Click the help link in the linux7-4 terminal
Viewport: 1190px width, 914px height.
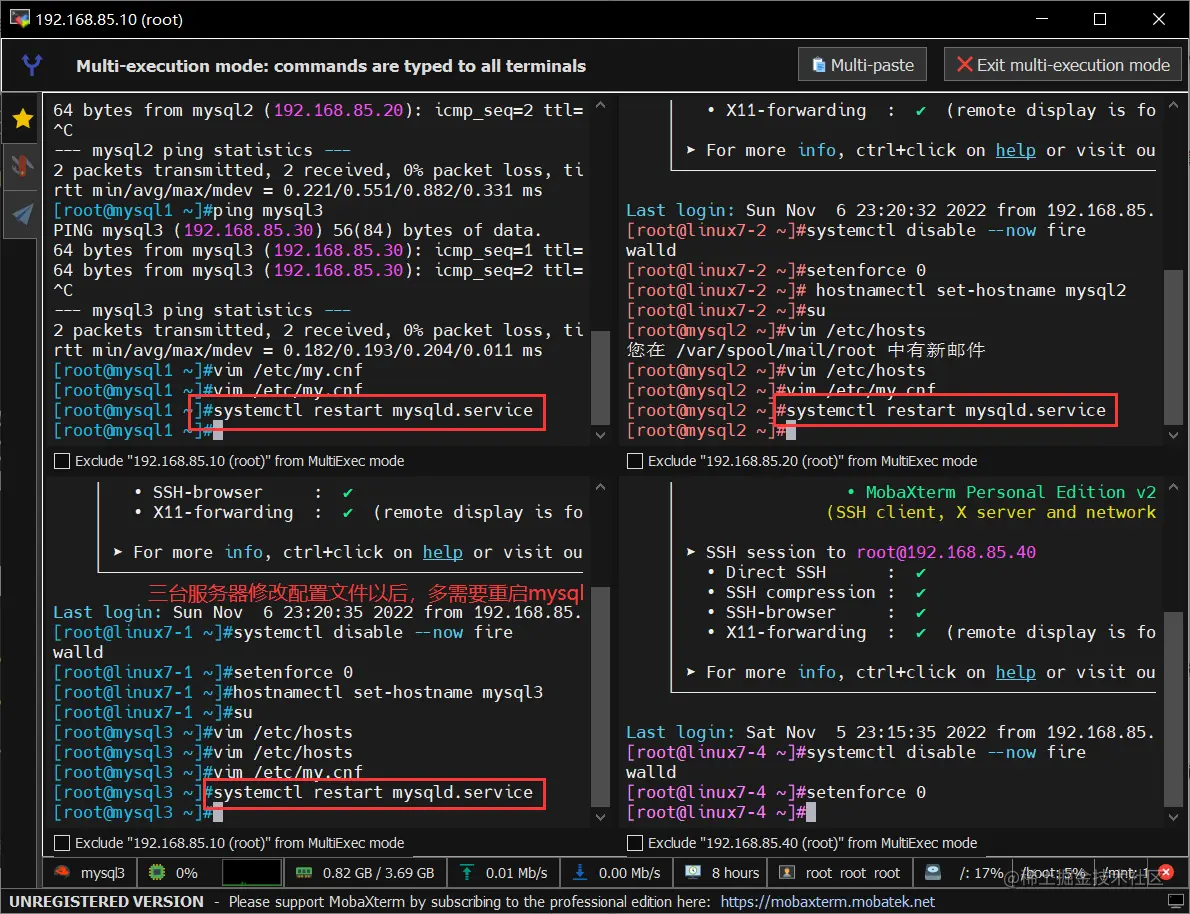[x=1015, y=672]
